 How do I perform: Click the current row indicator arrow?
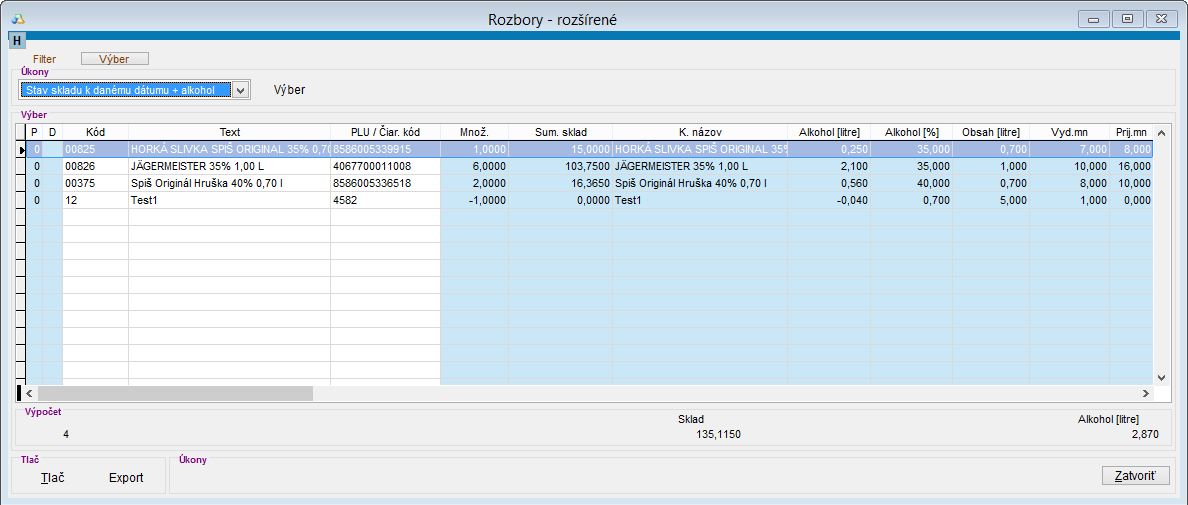pos(22,149)
